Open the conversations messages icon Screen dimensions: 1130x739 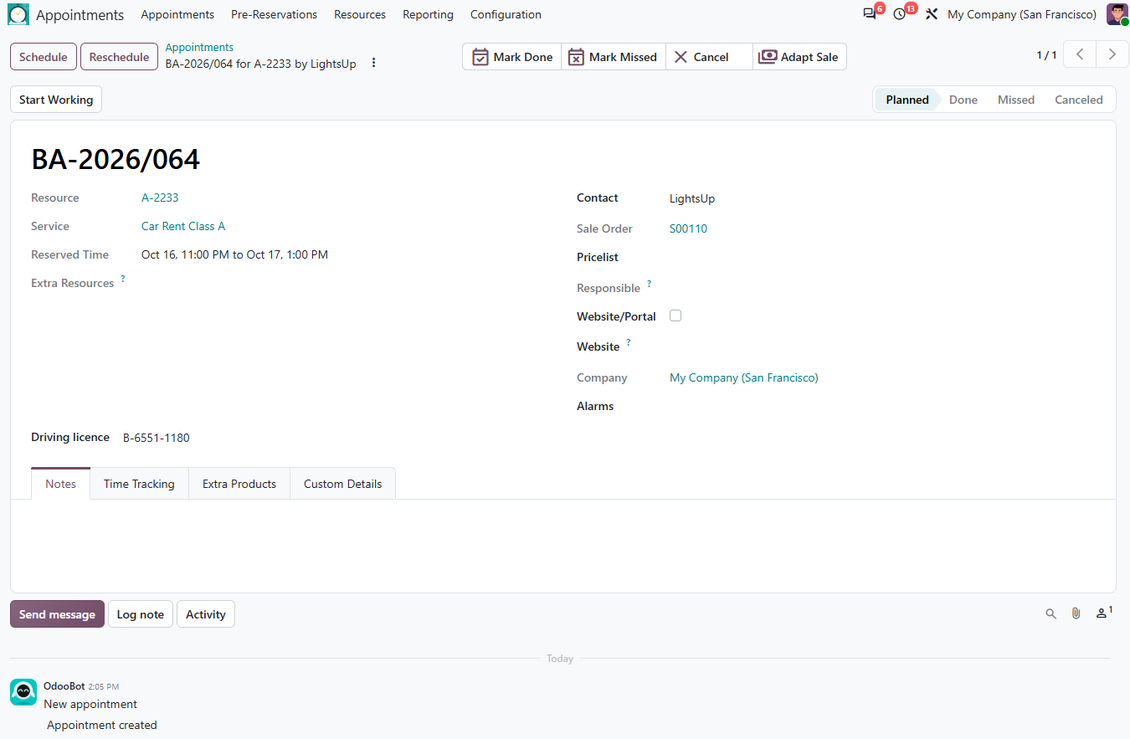point(870,14)
